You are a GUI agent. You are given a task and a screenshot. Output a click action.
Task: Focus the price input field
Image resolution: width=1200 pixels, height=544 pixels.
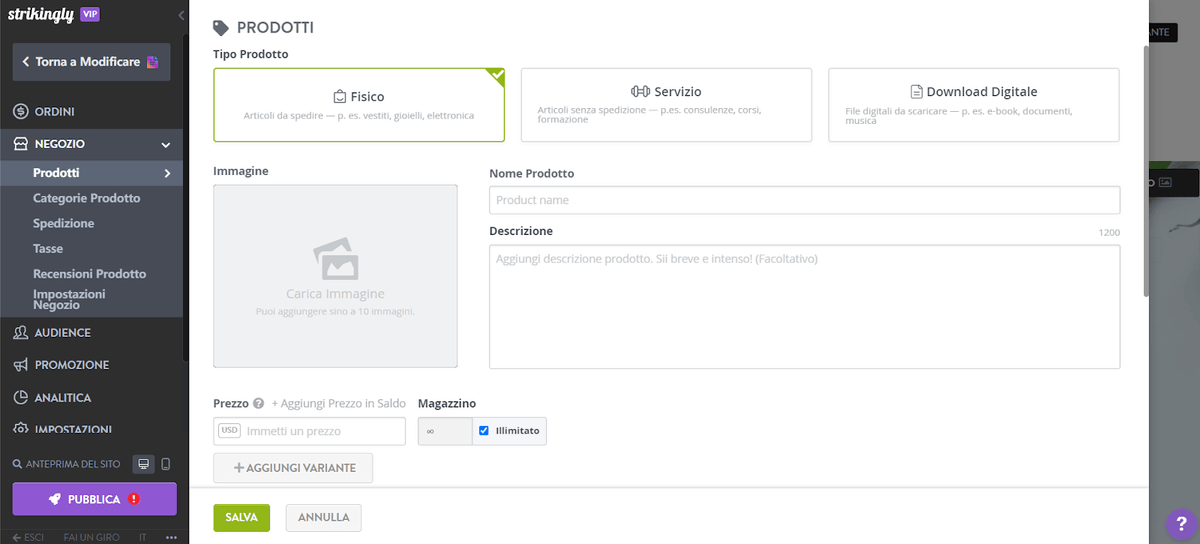tap(309, 431)
